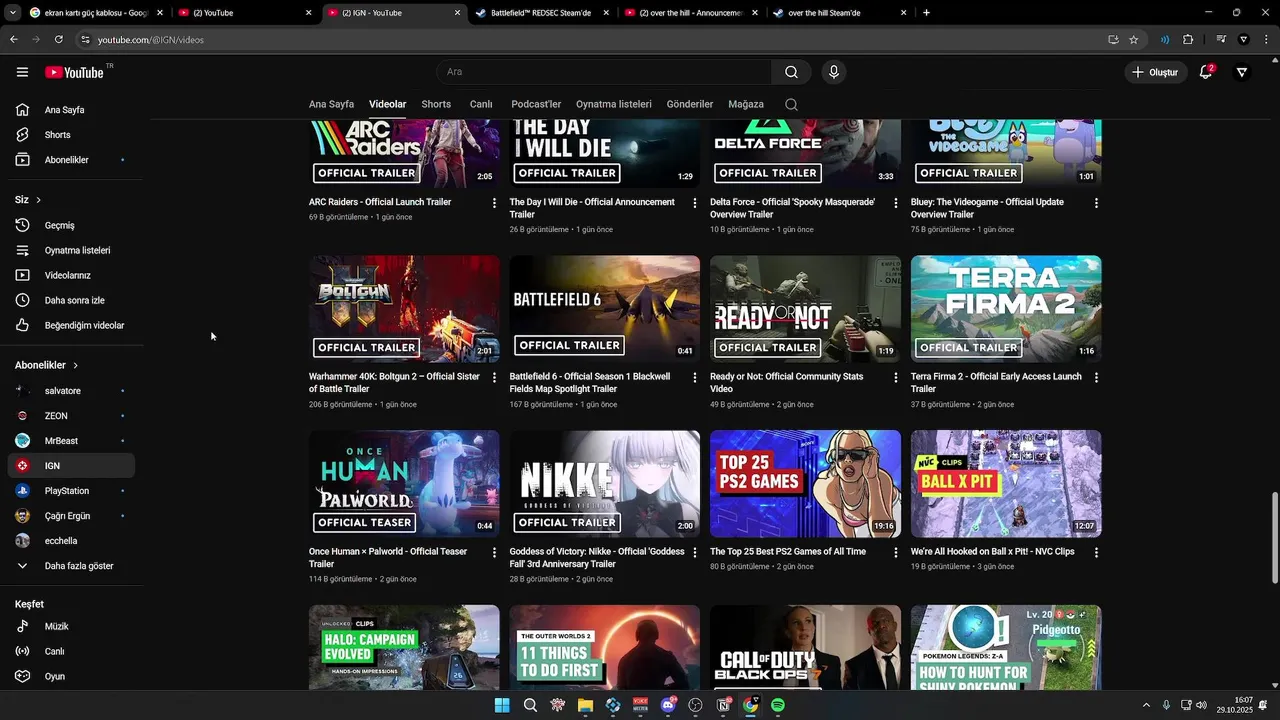Open Windows Start menu
1280x720 pixels.
point(502,705)
